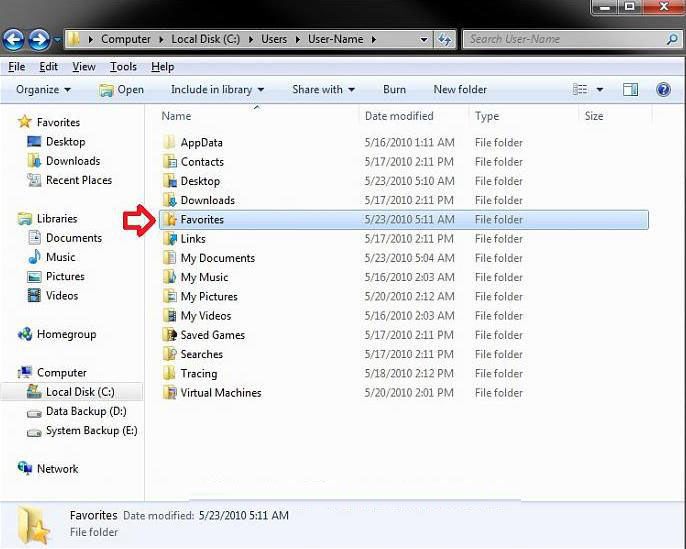Select System Backup (E:) drive
Viewport: 686px width, 549px height.
[x=91, y=430]
